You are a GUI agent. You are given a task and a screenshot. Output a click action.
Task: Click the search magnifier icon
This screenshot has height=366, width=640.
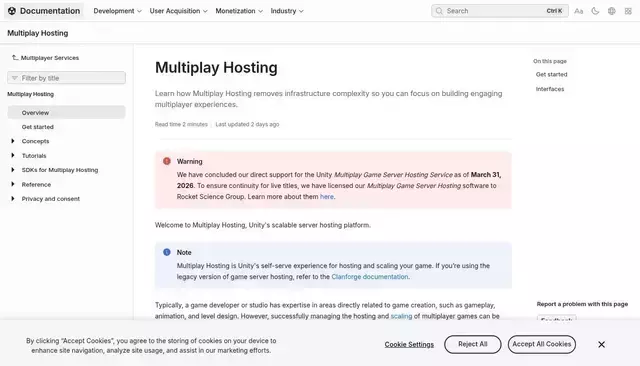tap(439, 11)
